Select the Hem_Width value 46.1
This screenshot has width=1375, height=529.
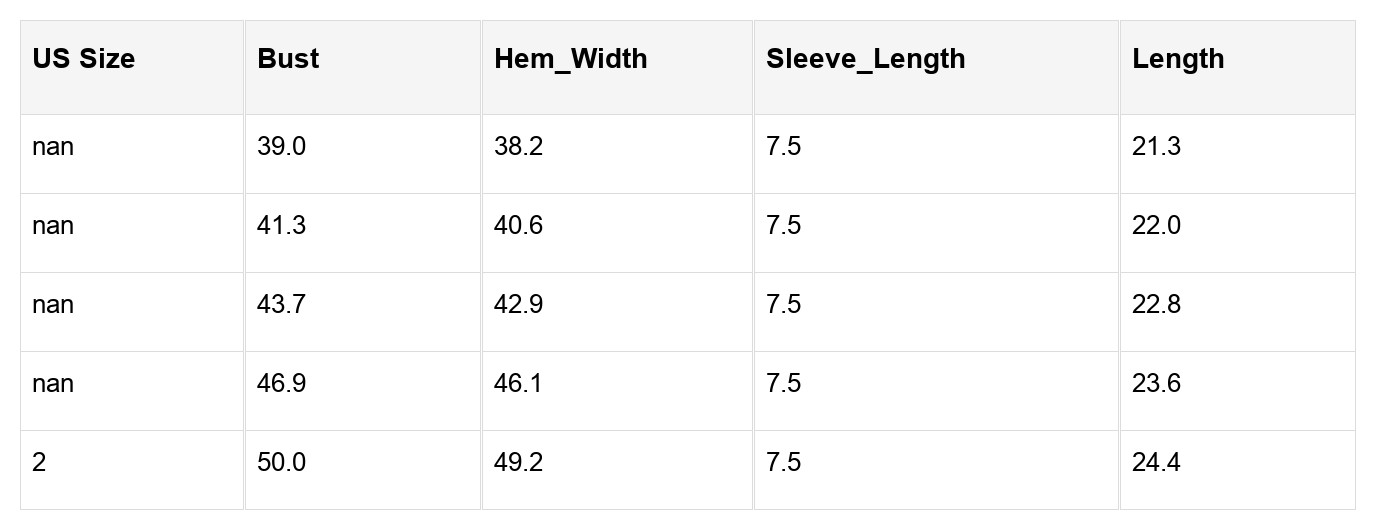pyautogui.click(x=518, y=384)
